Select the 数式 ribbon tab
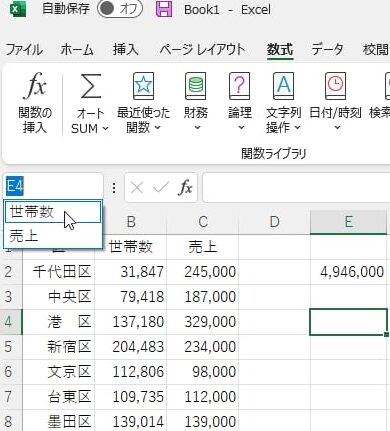Image resolution: width=390 pixels, height=431 pixels. click(x=280, y=50)
